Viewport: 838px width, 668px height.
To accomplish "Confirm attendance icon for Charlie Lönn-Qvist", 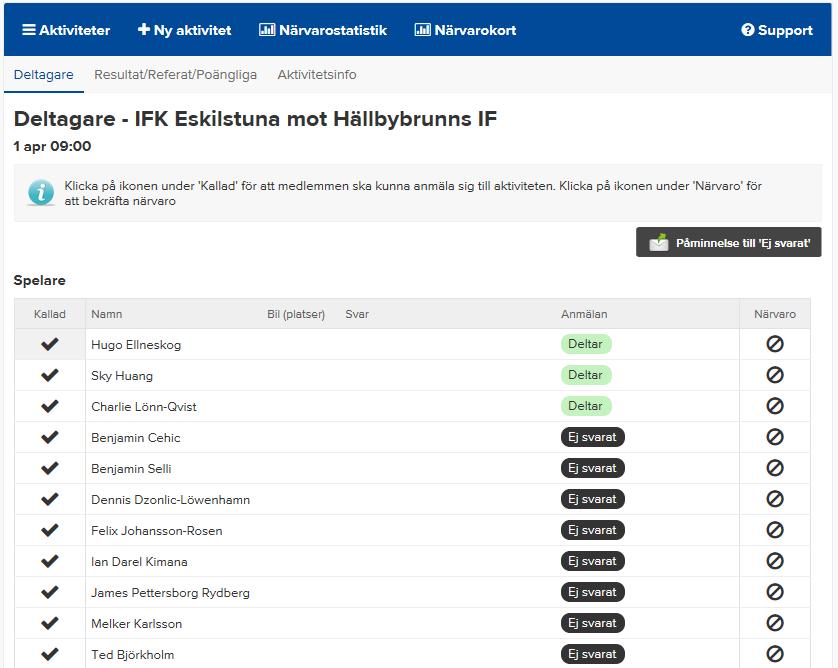I will click(775, 406).
